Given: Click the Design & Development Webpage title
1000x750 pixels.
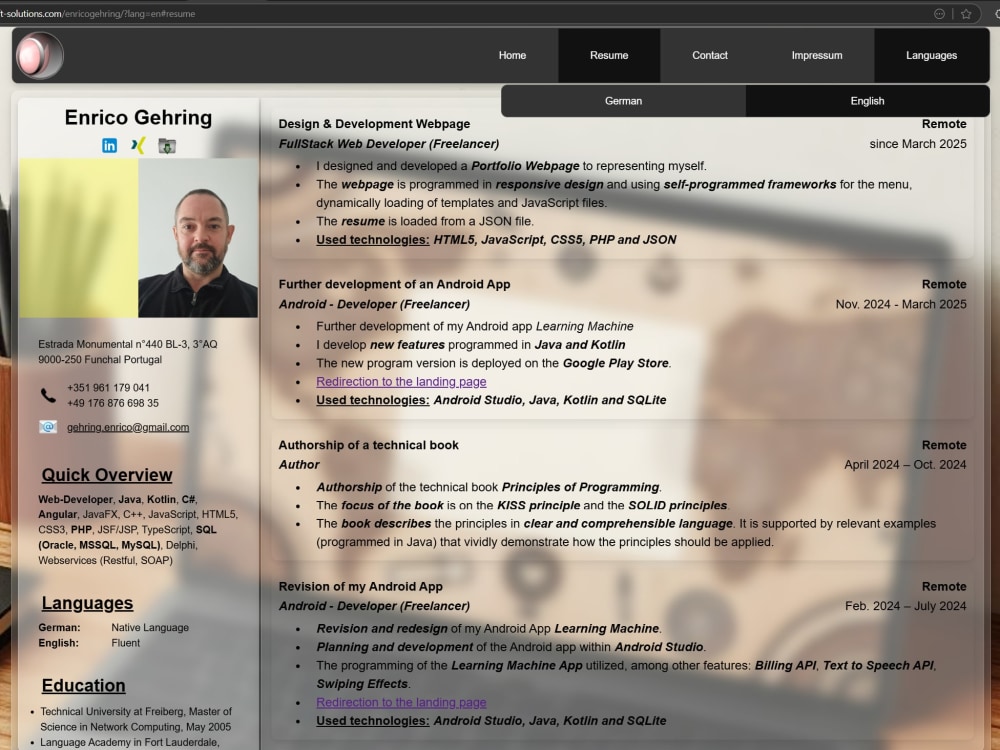Looking at the screenshot, I should point(374,124).
